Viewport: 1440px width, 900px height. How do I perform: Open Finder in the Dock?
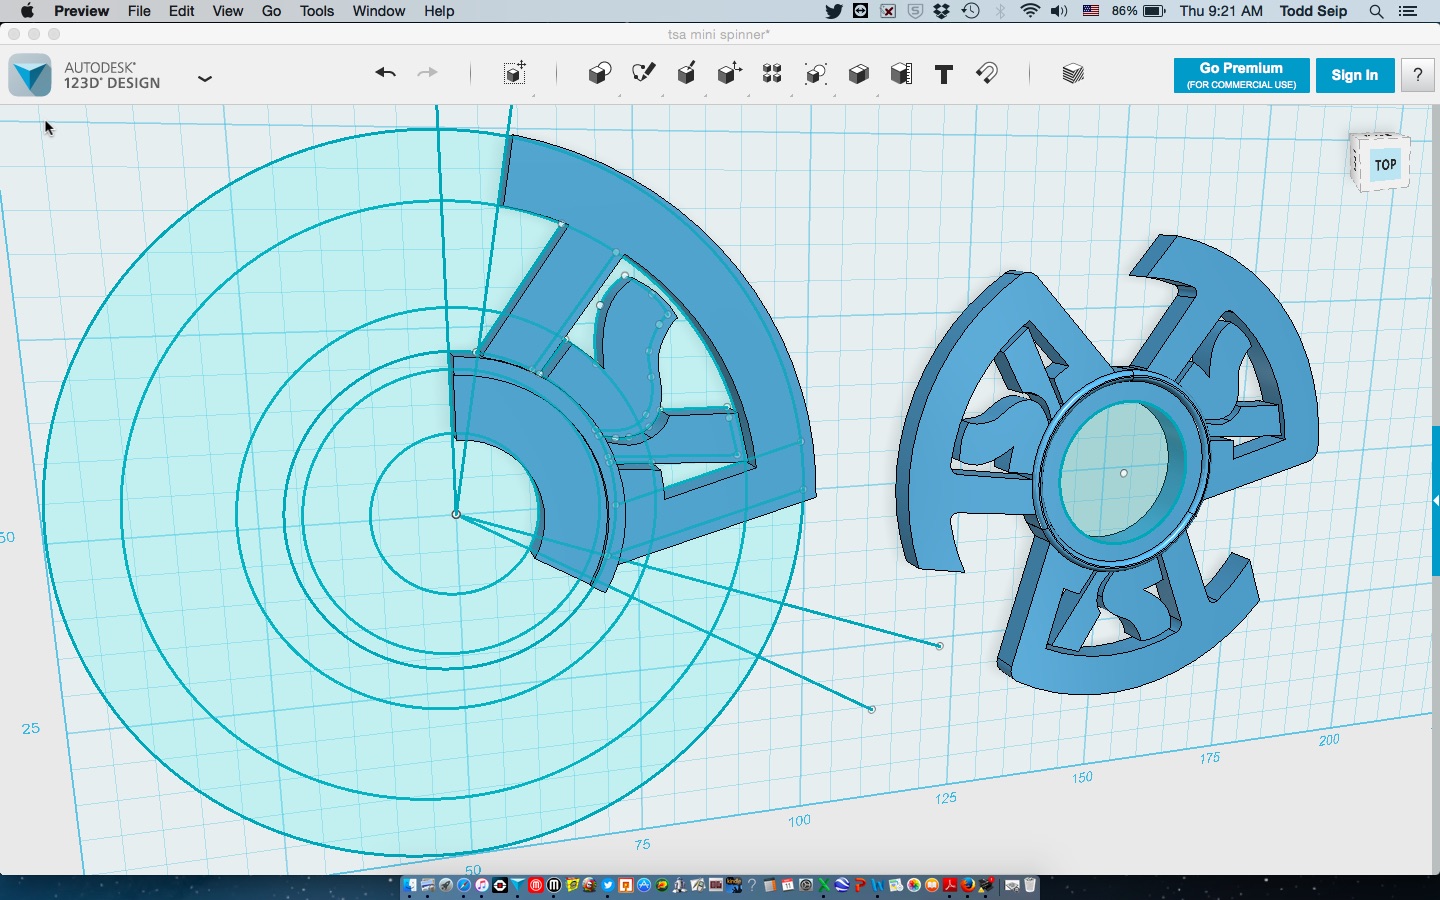coord(411,885)
